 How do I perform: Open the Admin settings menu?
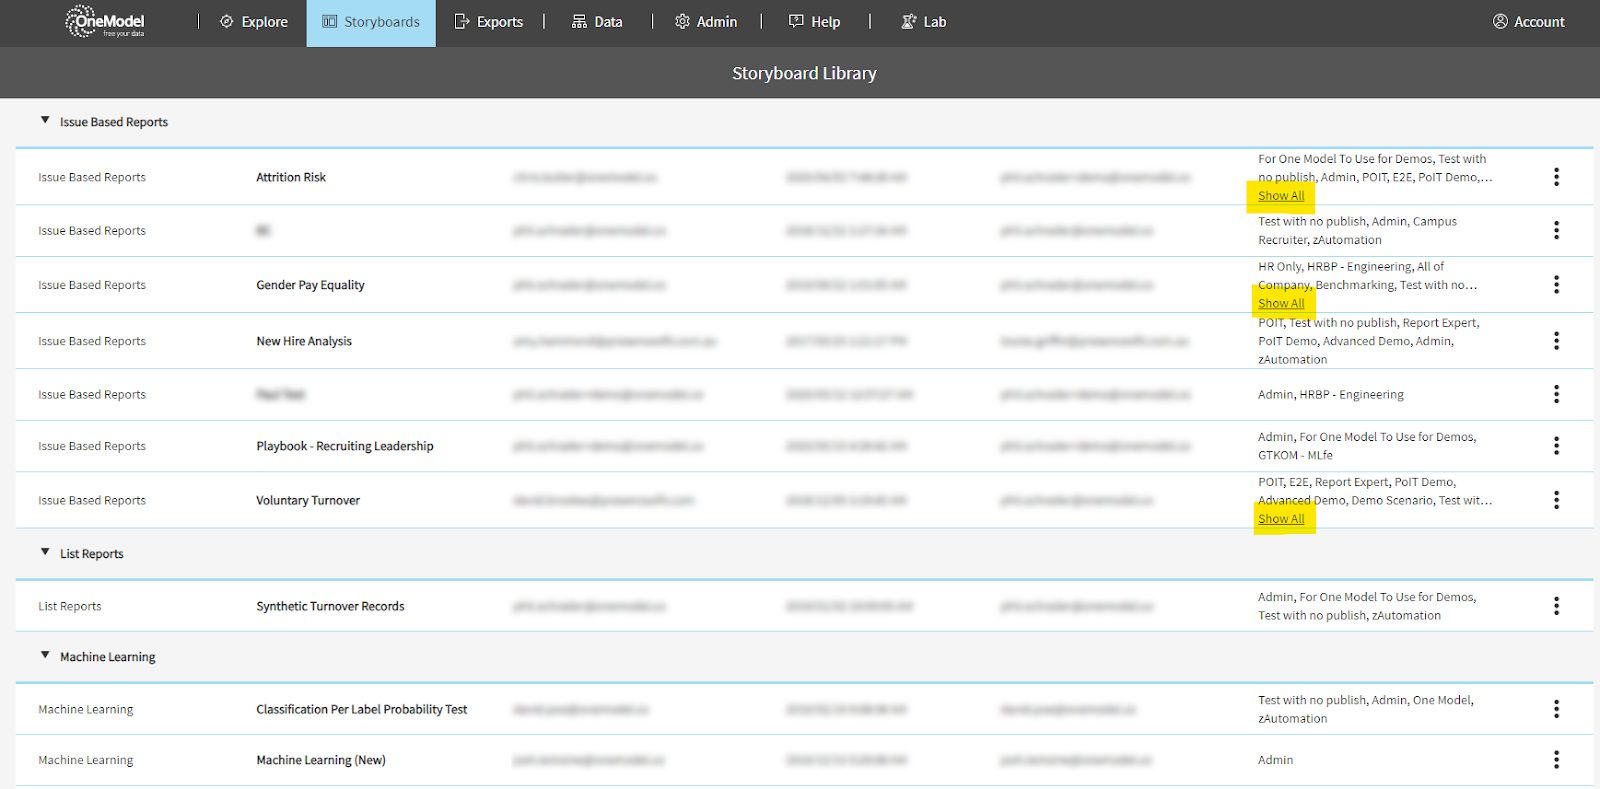coord(706,22)
